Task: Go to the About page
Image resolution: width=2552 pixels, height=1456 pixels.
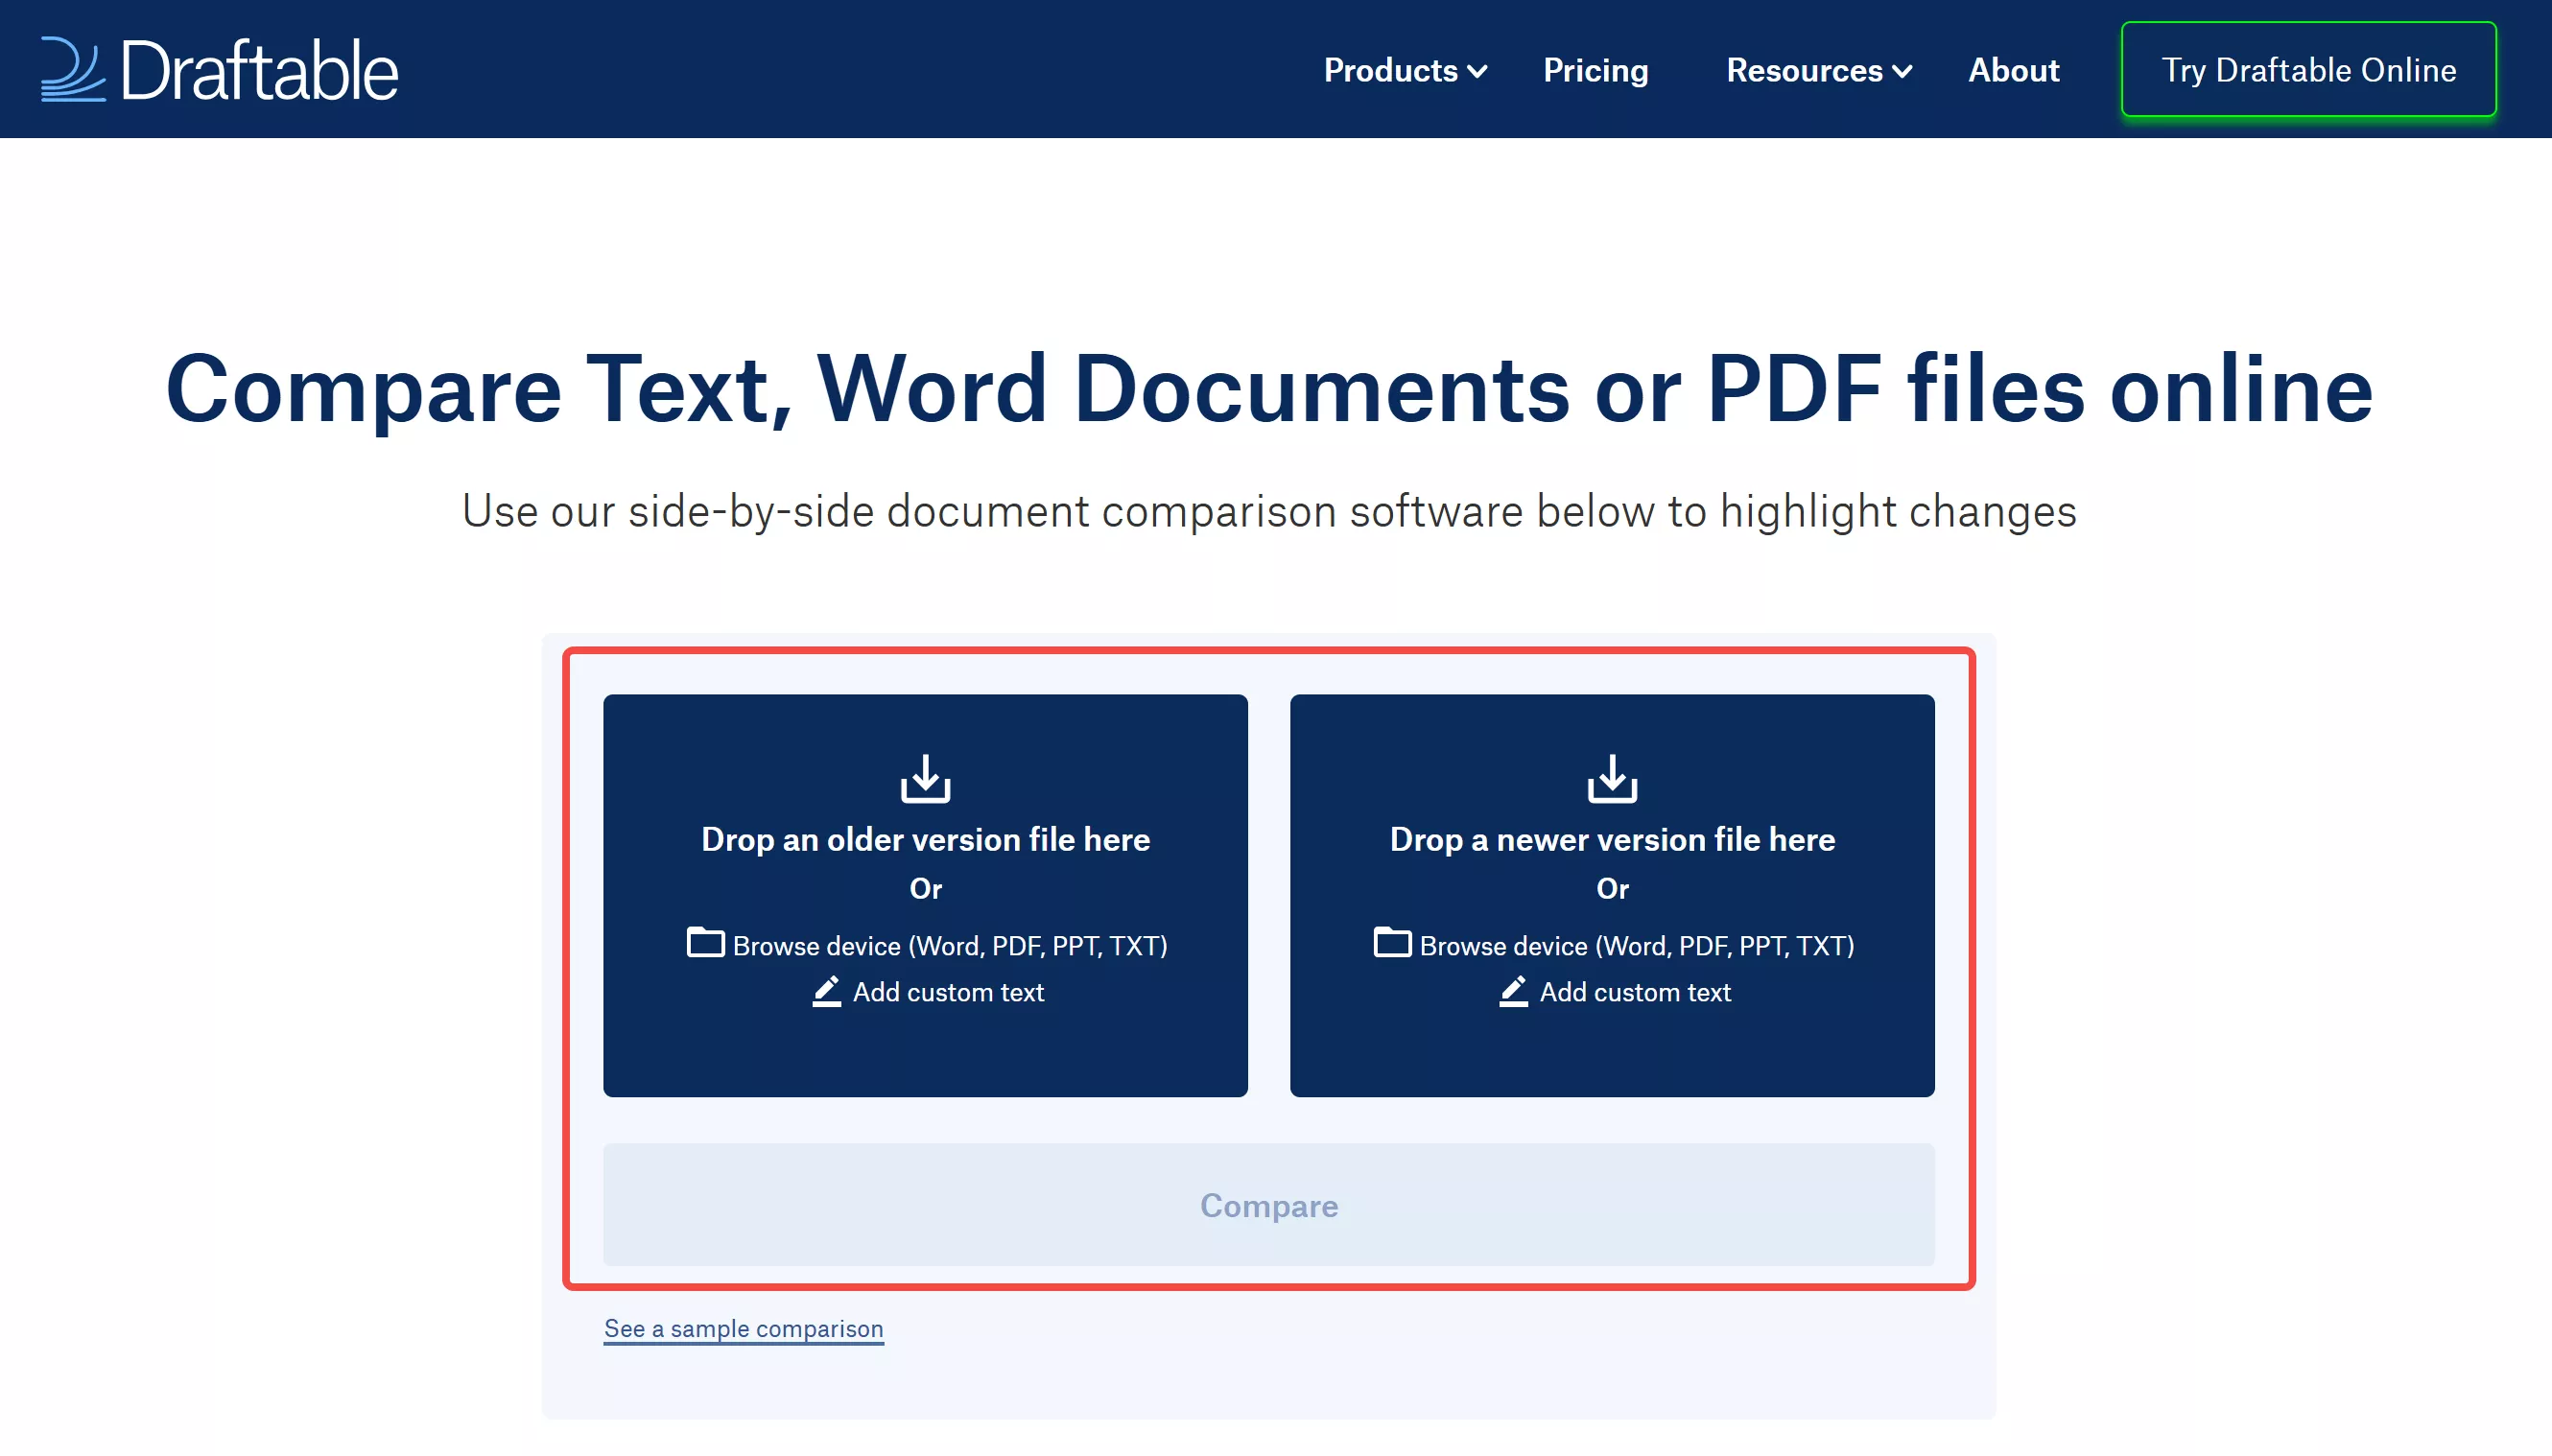Action: click(x=2013, y=70)
